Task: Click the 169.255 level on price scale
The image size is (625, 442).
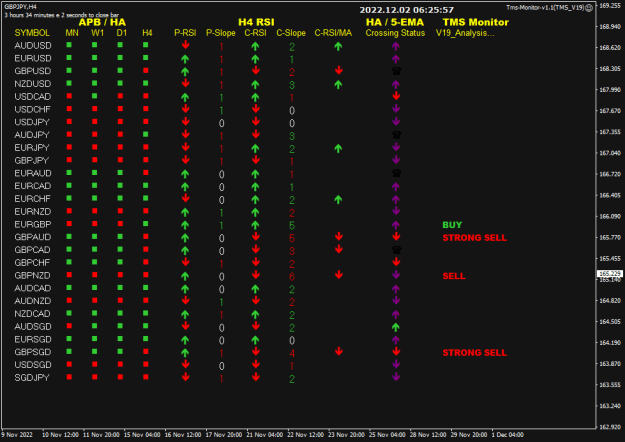Action: coord(610,6)
